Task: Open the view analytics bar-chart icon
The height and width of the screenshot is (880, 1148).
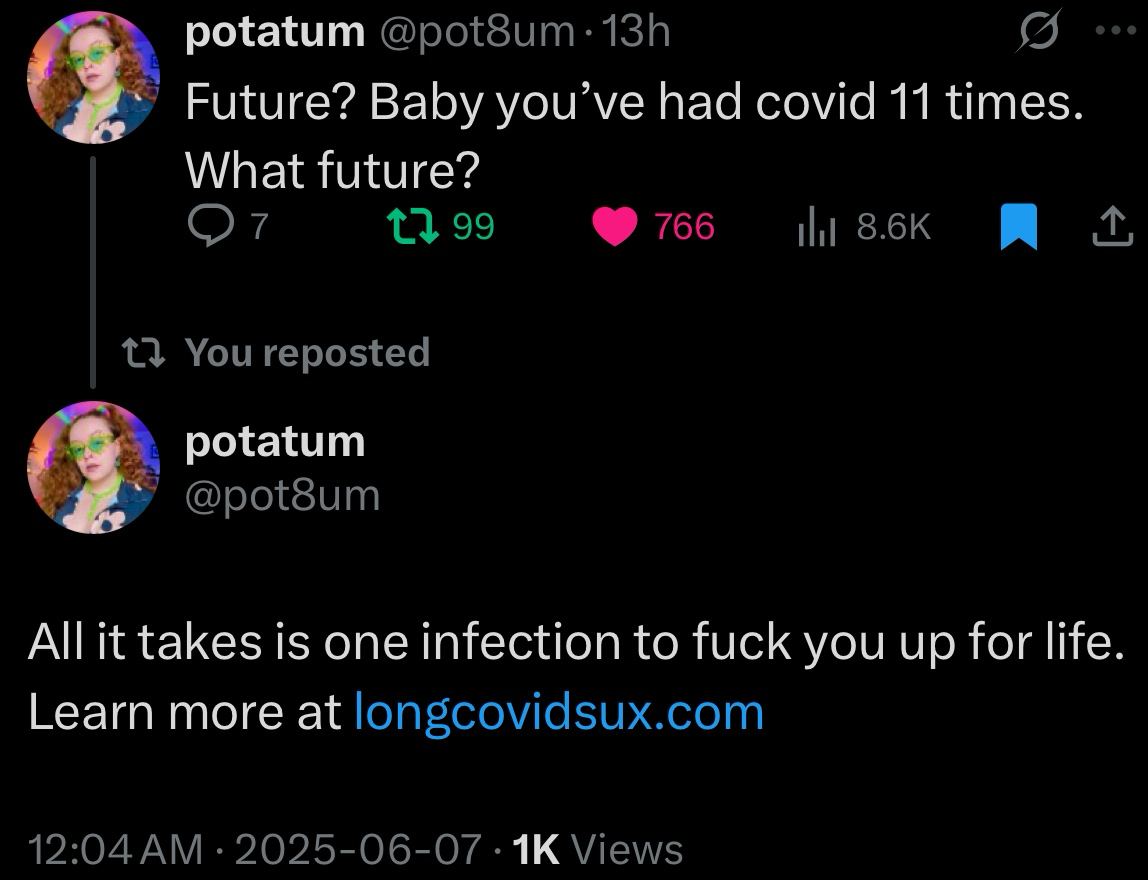Action: (817, 229)
